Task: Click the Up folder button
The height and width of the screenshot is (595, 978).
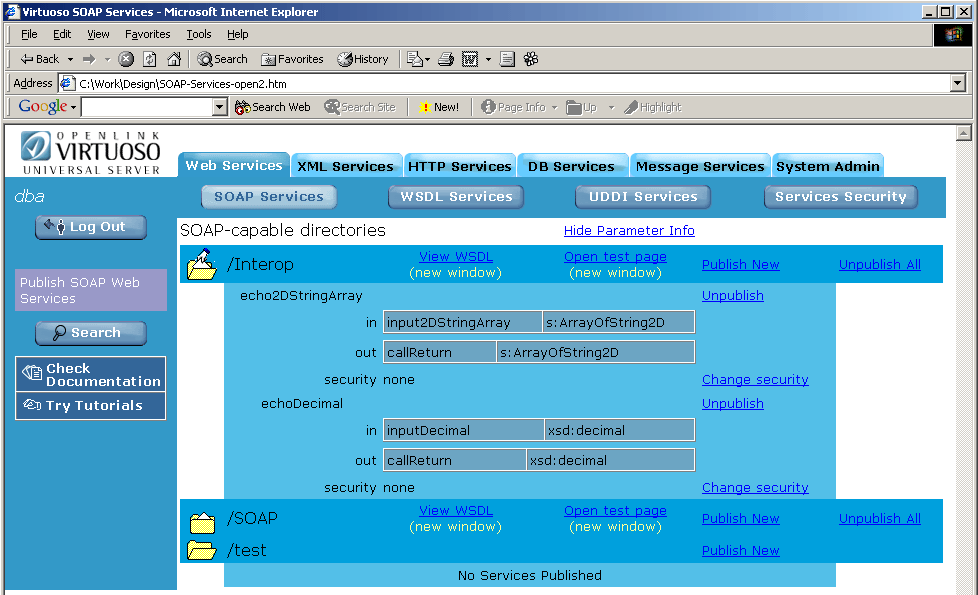Action: pos(582,107)
